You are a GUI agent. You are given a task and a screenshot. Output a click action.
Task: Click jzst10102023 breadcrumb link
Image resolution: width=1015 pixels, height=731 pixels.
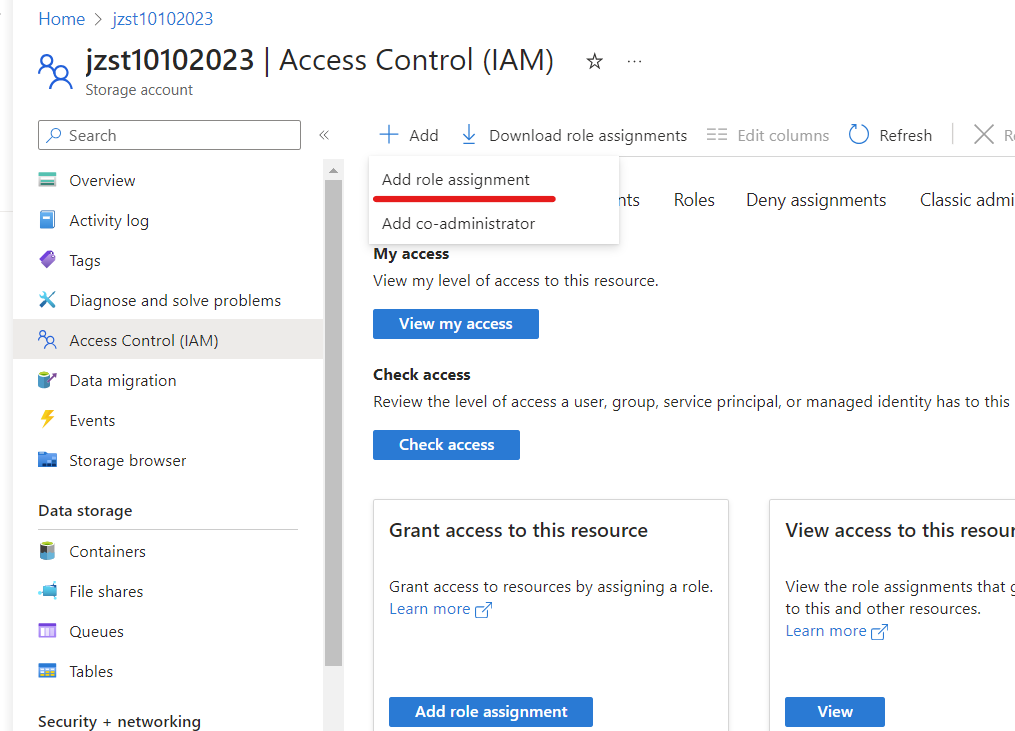click(x=162, y=19)
